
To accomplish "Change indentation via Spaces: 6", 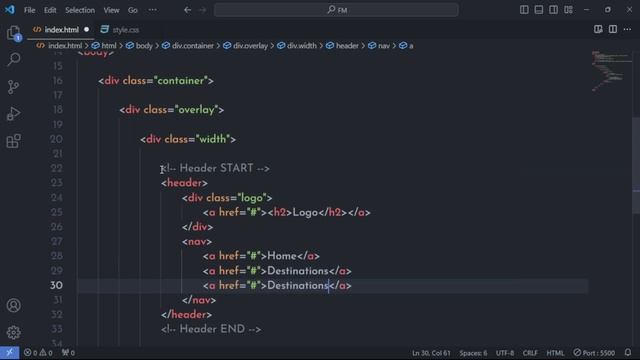I will pos(473,353).
